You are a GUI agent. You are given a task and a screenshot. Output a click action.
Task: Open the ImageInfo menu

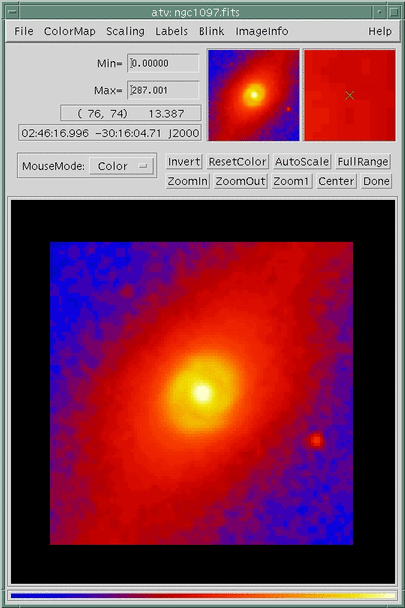(x=262, y=31)
